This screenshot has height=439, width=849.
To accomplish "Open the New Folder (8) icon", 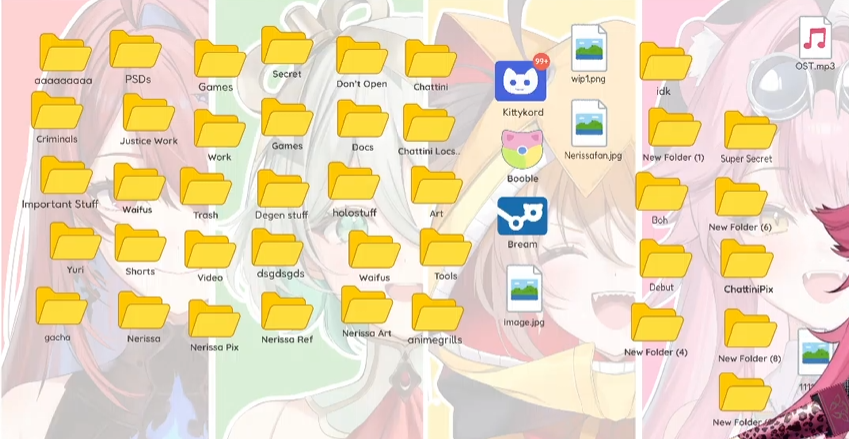I will coord(750,328).
